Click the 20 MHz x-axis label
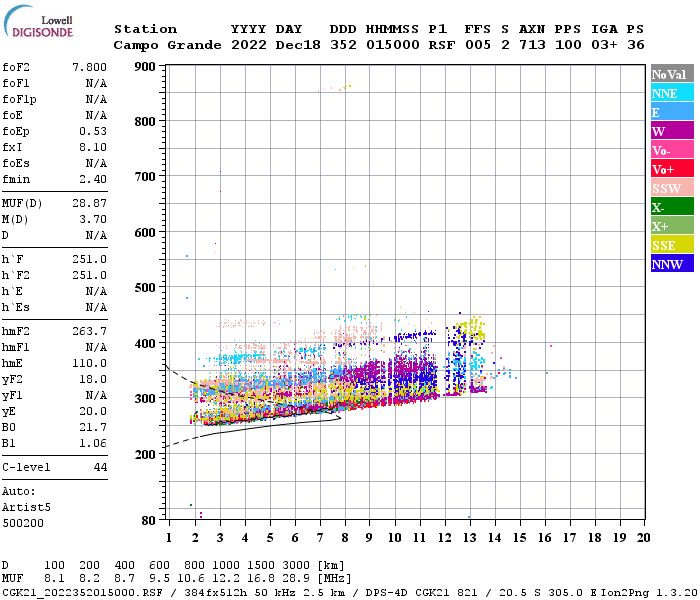 point(643,538)
